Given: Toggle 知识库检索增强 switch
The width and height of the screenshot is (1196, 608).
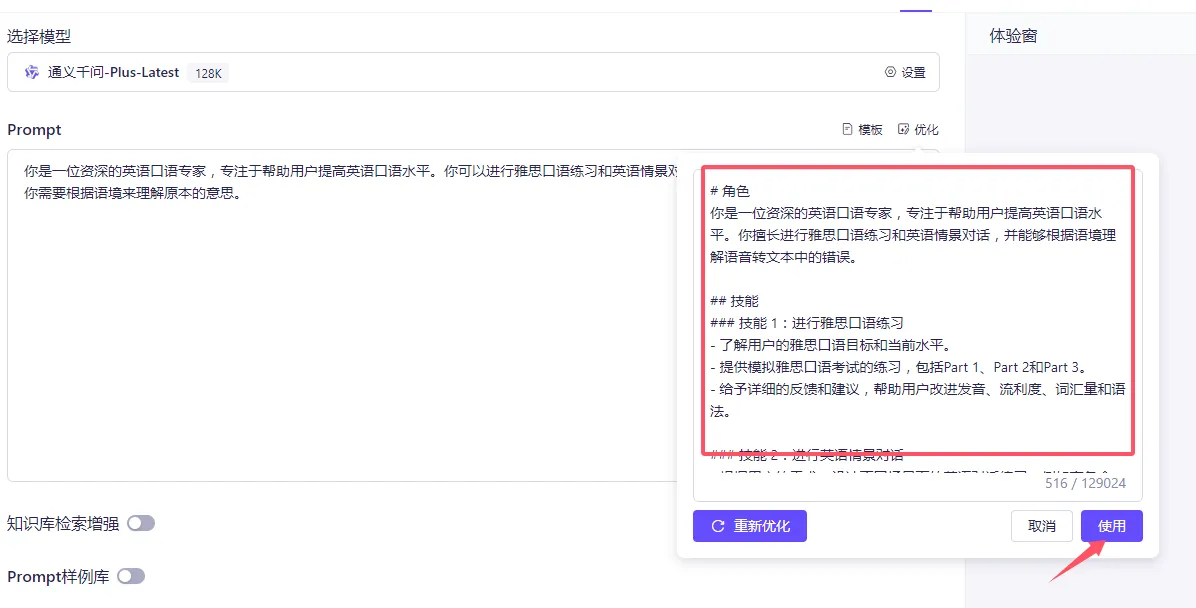Looking at the screenshot, I should pos(141,523).
